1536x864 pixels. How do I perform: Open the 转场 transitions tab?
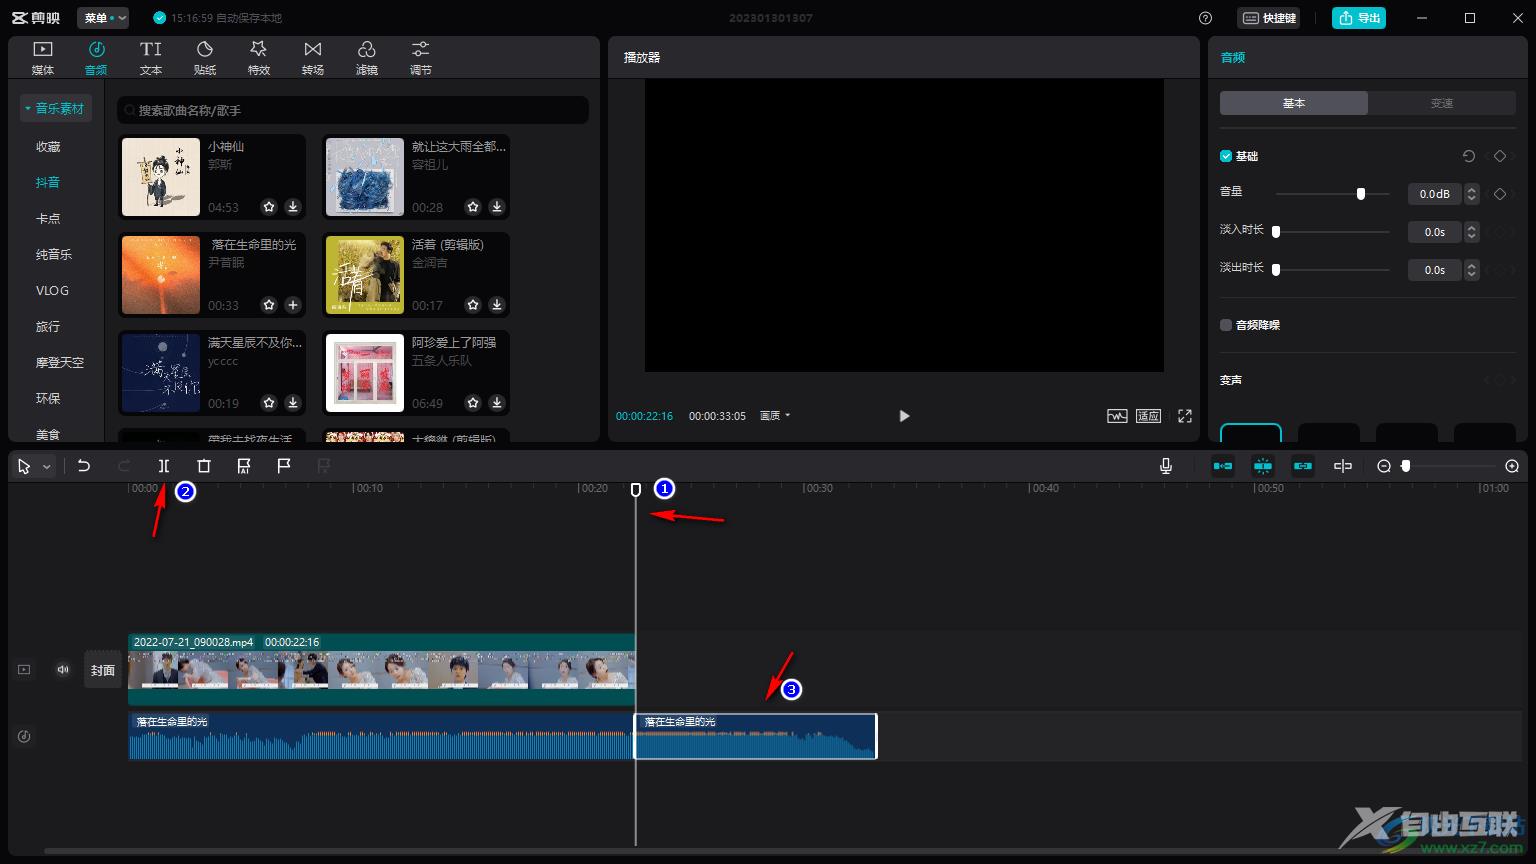pos(313,58)
